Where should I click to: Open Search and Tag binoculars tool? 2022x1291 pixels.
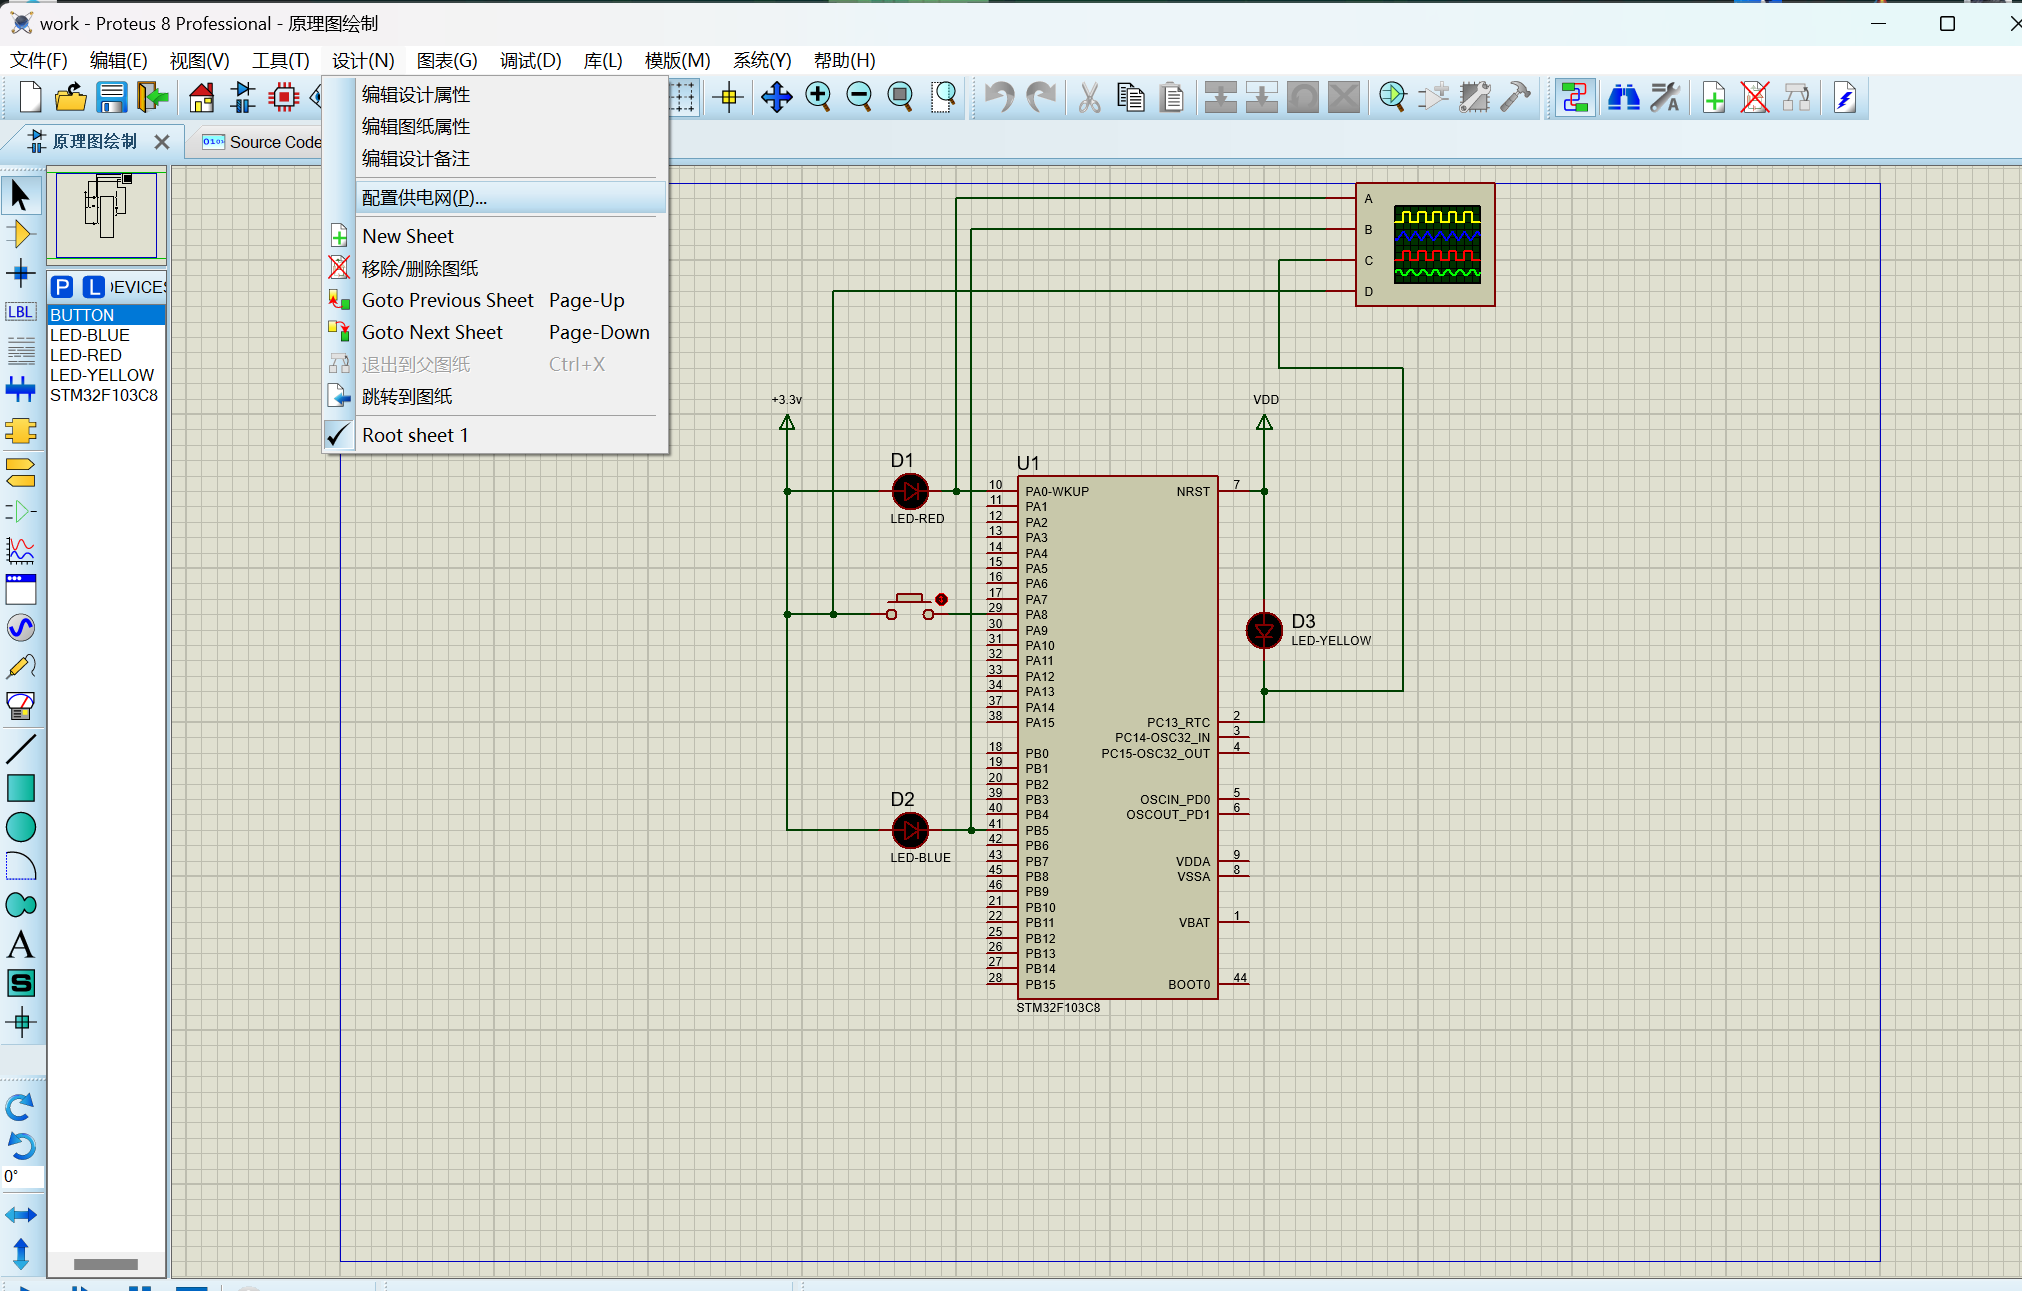point(1623,97)
